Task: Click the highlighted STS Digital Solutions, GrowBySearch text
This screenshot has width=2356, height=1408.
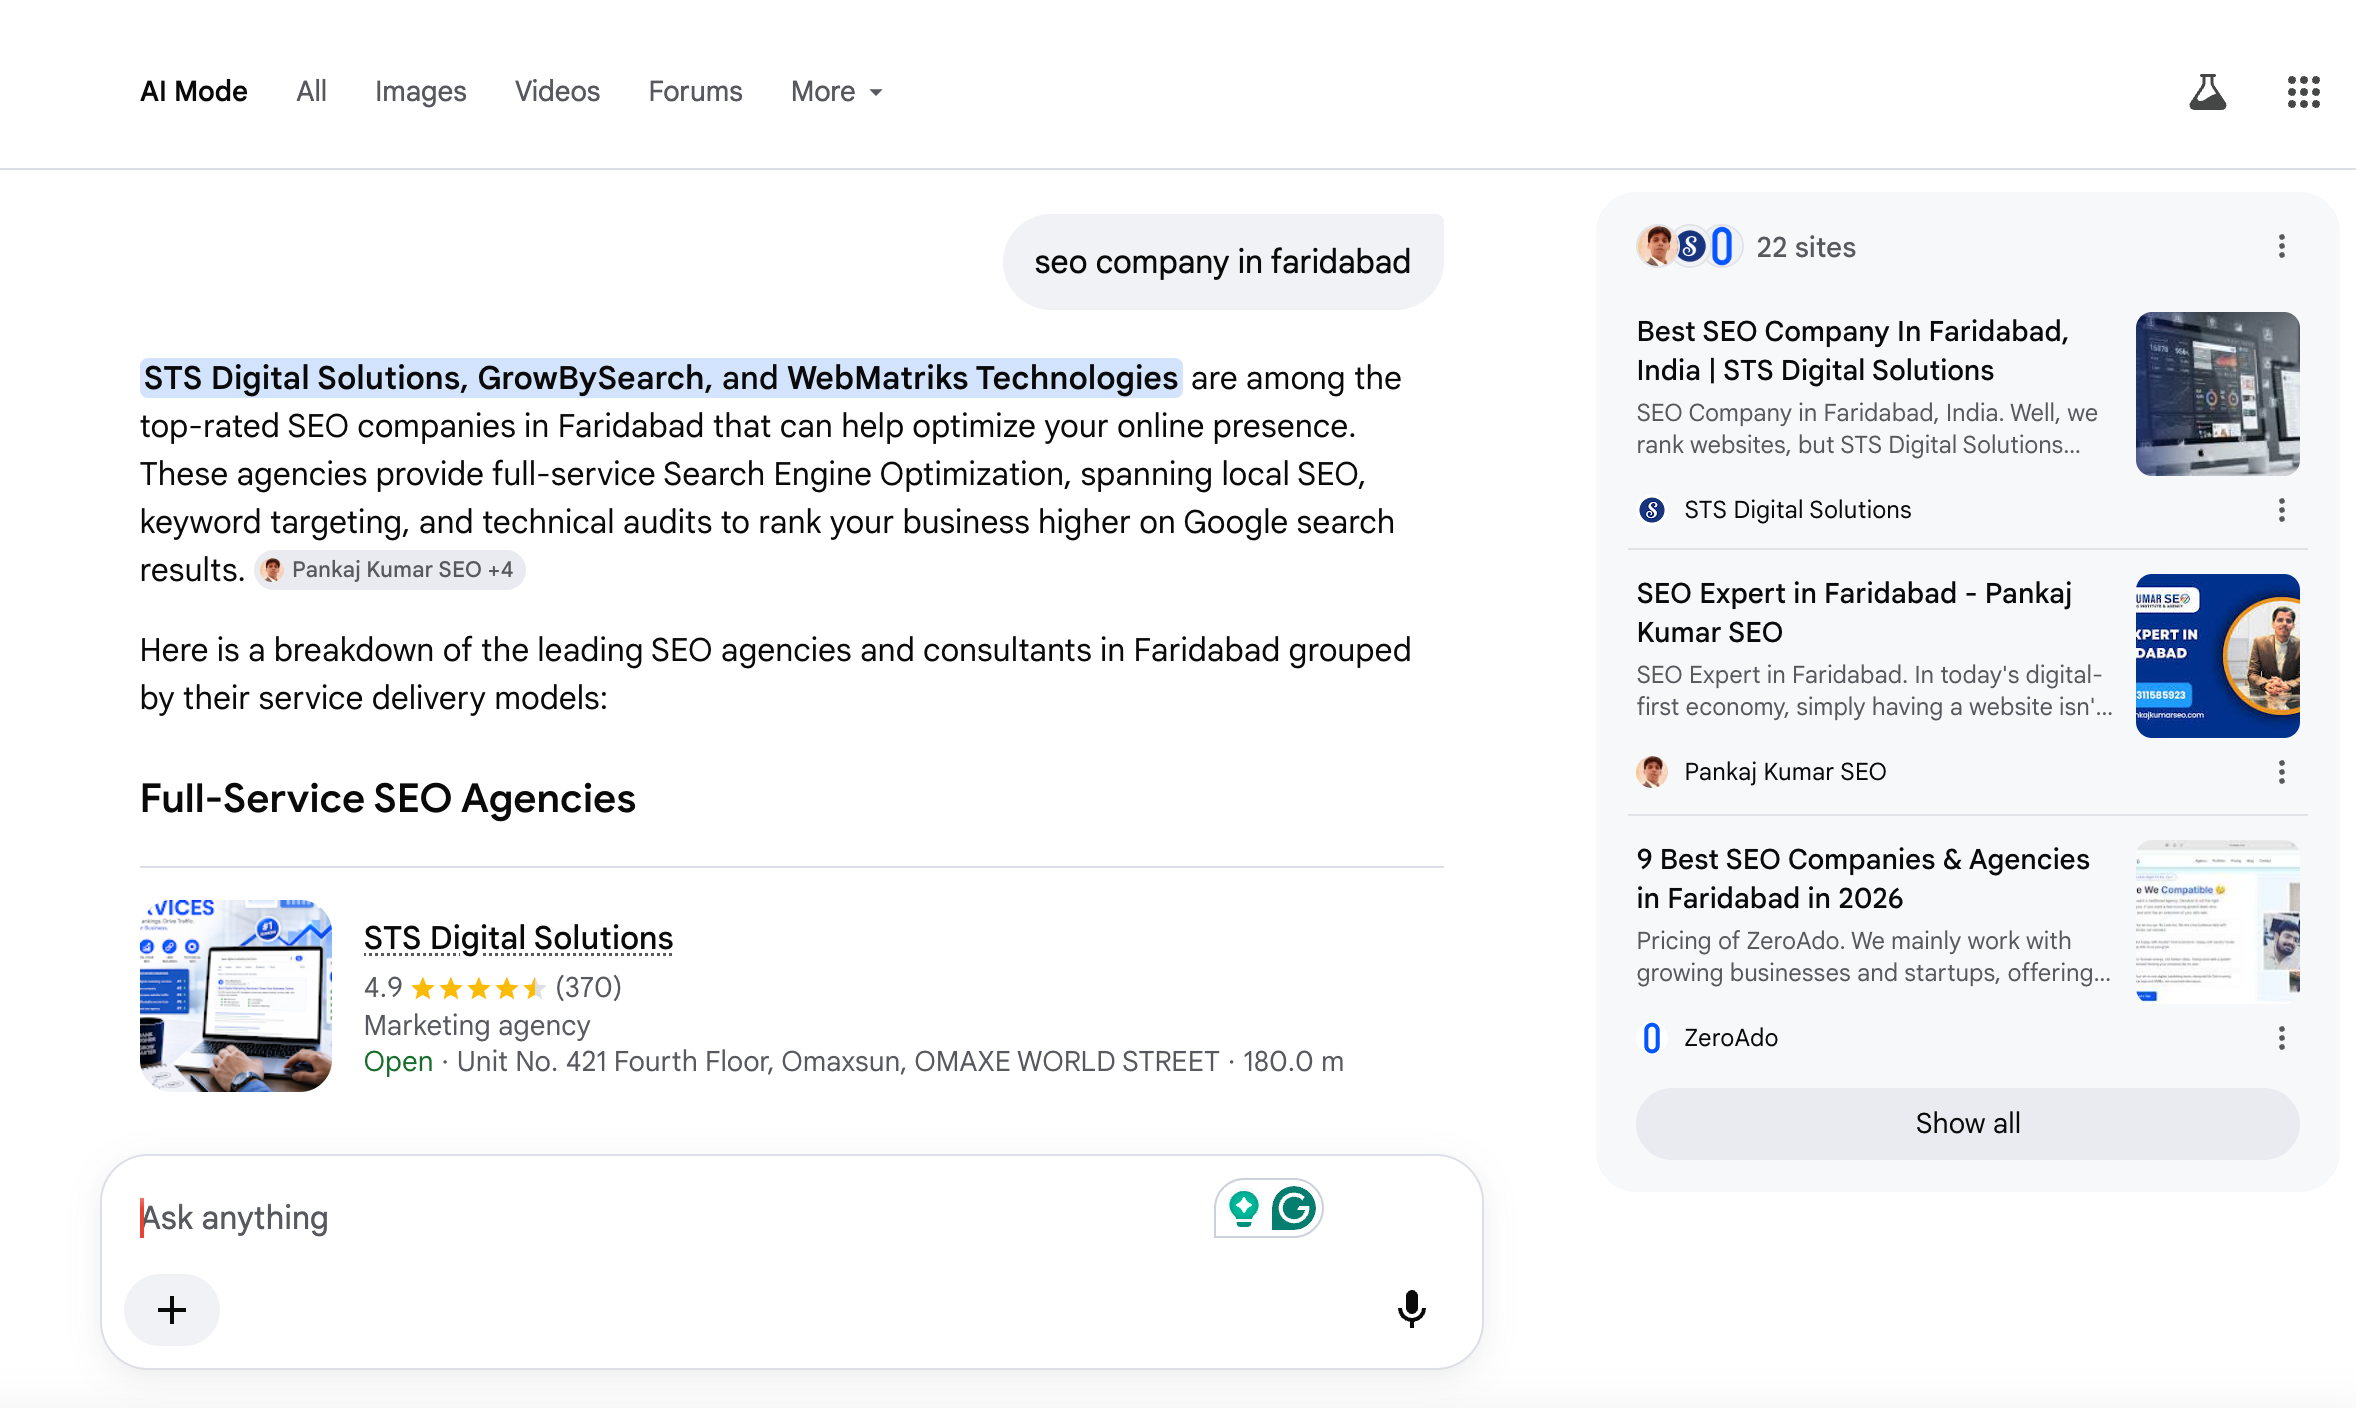Action: 660,378
